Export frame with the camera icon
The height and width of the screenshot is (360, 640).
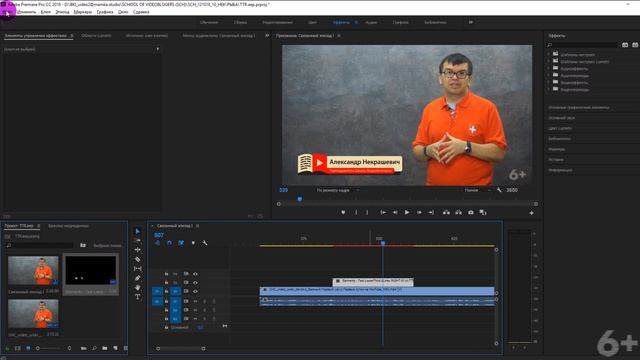[471, 212]
